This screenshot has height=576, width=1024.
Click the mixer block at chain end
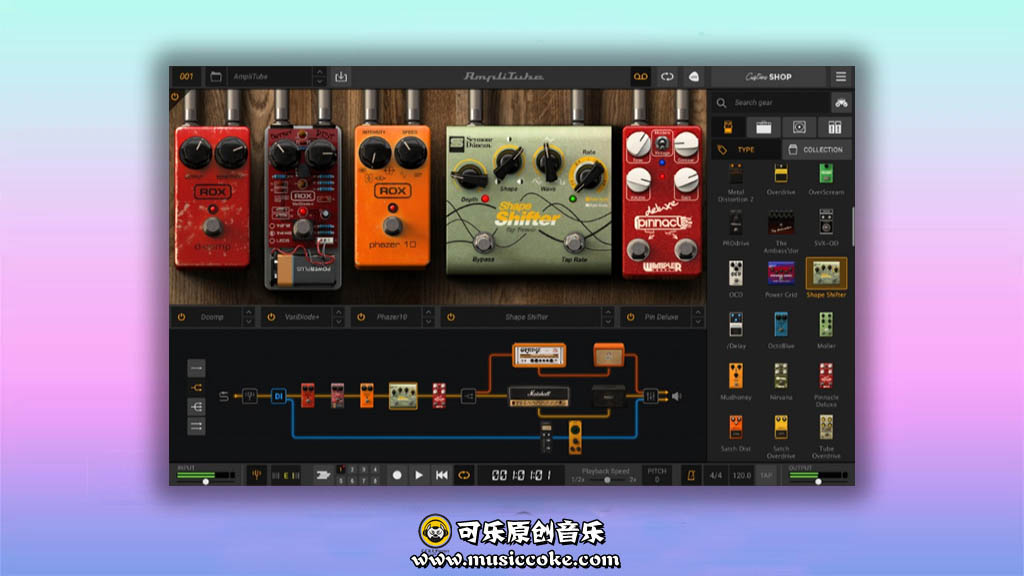point(650,396)
